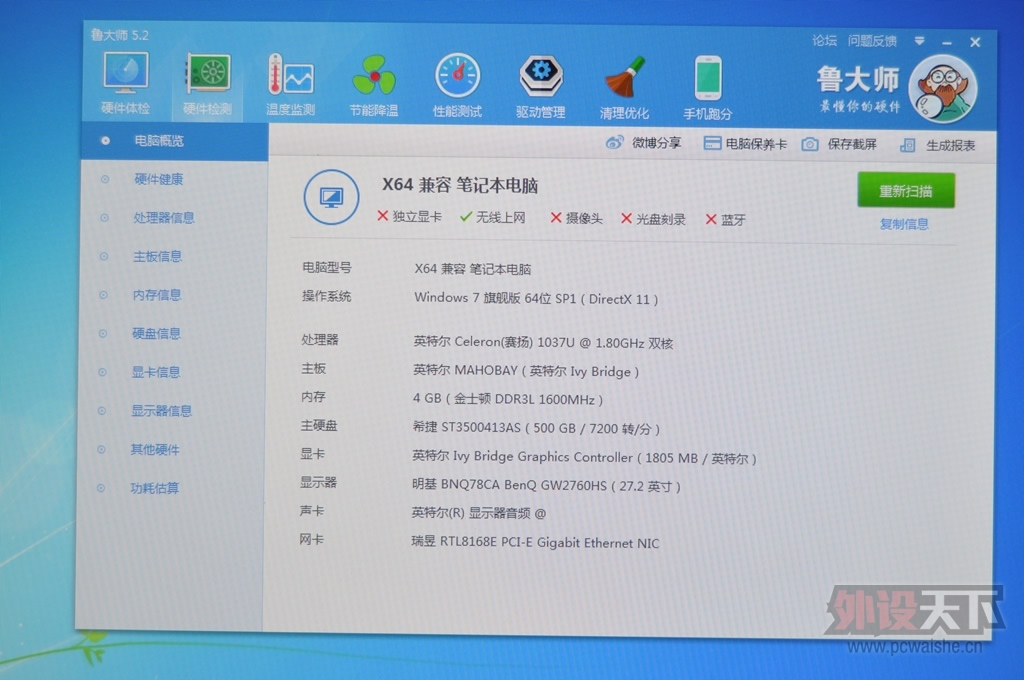Click the X64 兼容 笔记本电脑 heading

[460, 185]
